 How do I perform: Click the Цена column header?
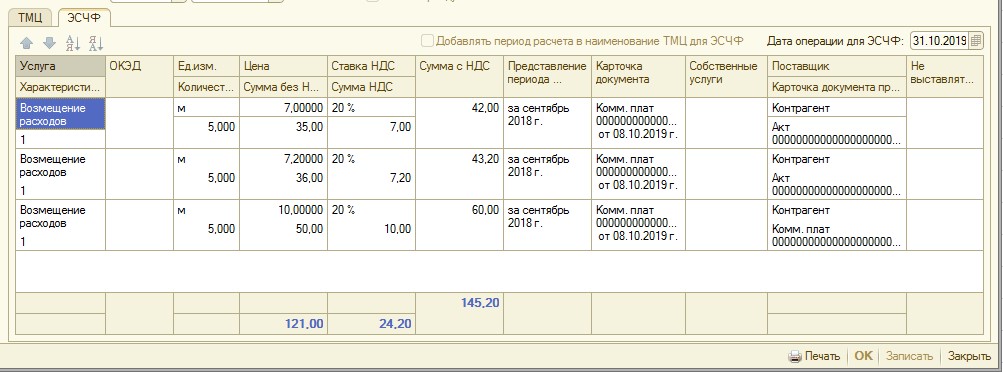click(283, 66)
